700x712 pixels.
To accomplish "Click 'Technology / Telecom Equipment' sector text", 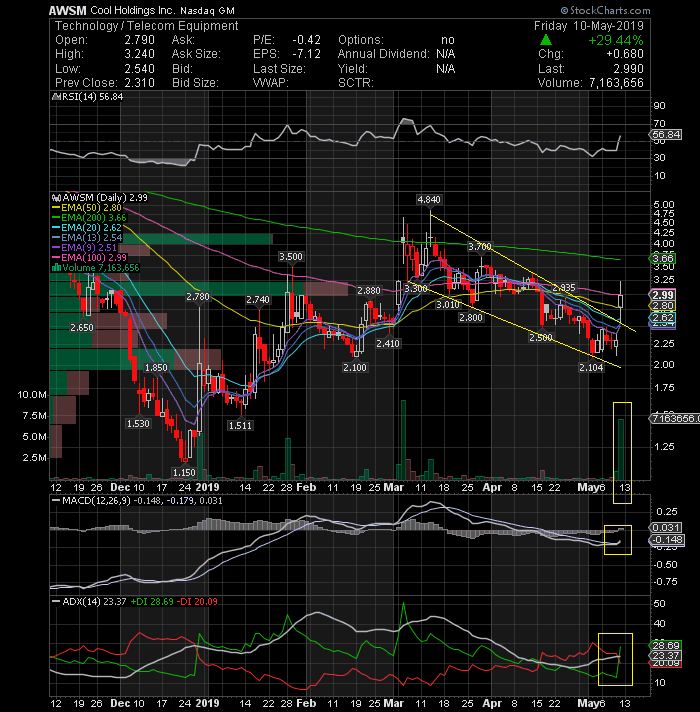I will coord(147,25).
